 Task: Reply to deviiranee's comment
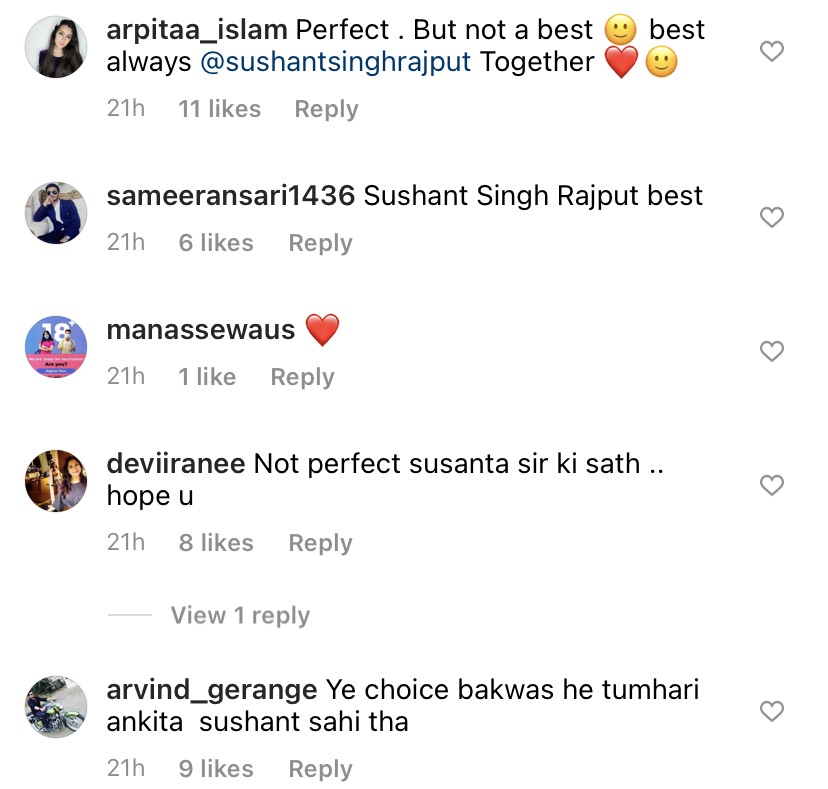pyautogui.click(x=320, y=543)
